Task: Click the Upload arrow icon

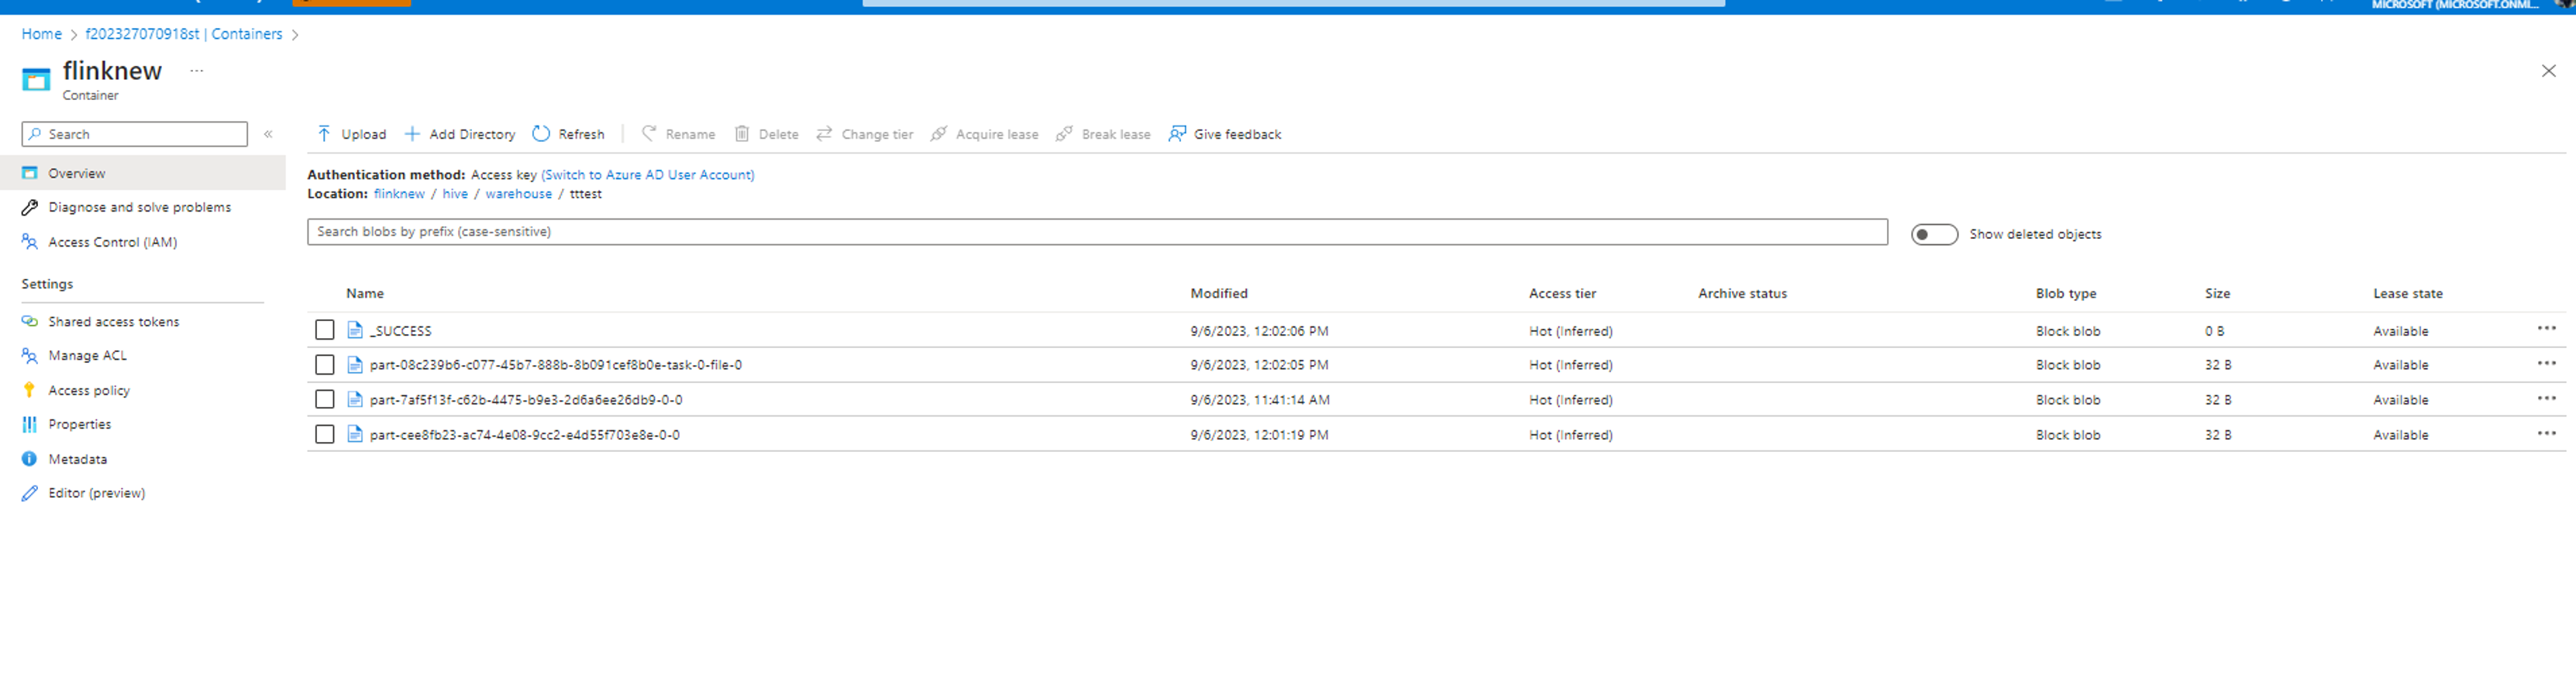Action: click(324, 134)
